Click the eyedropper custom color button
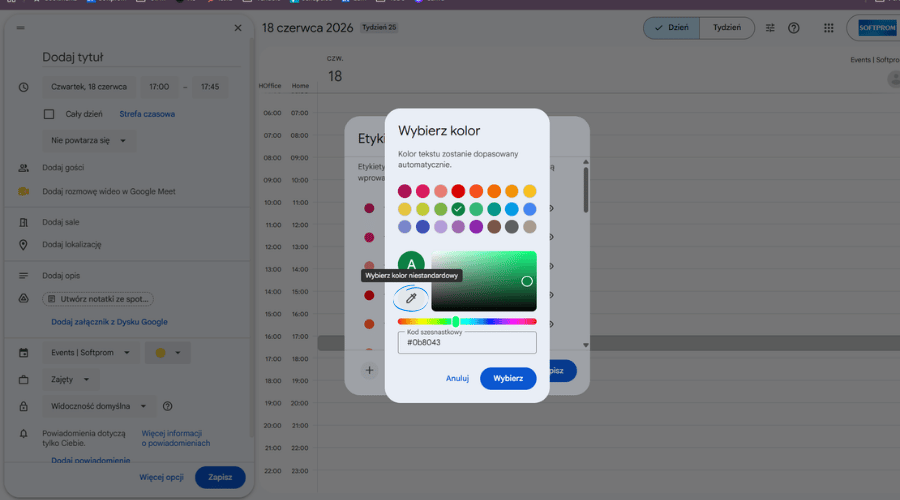 point(410,298)
